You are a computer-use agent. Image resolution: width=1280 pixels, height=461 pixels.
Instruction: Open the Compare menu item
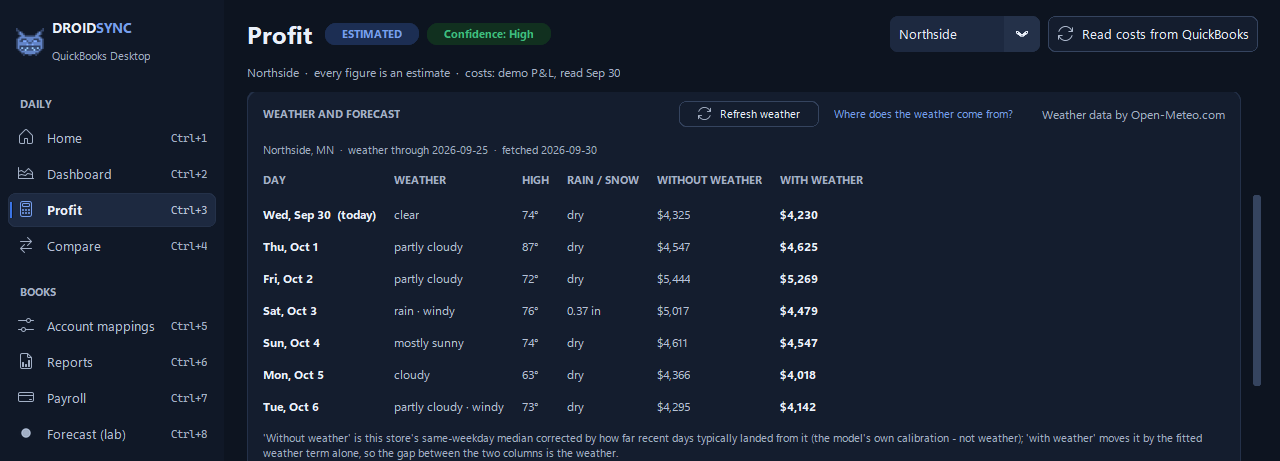112,246
